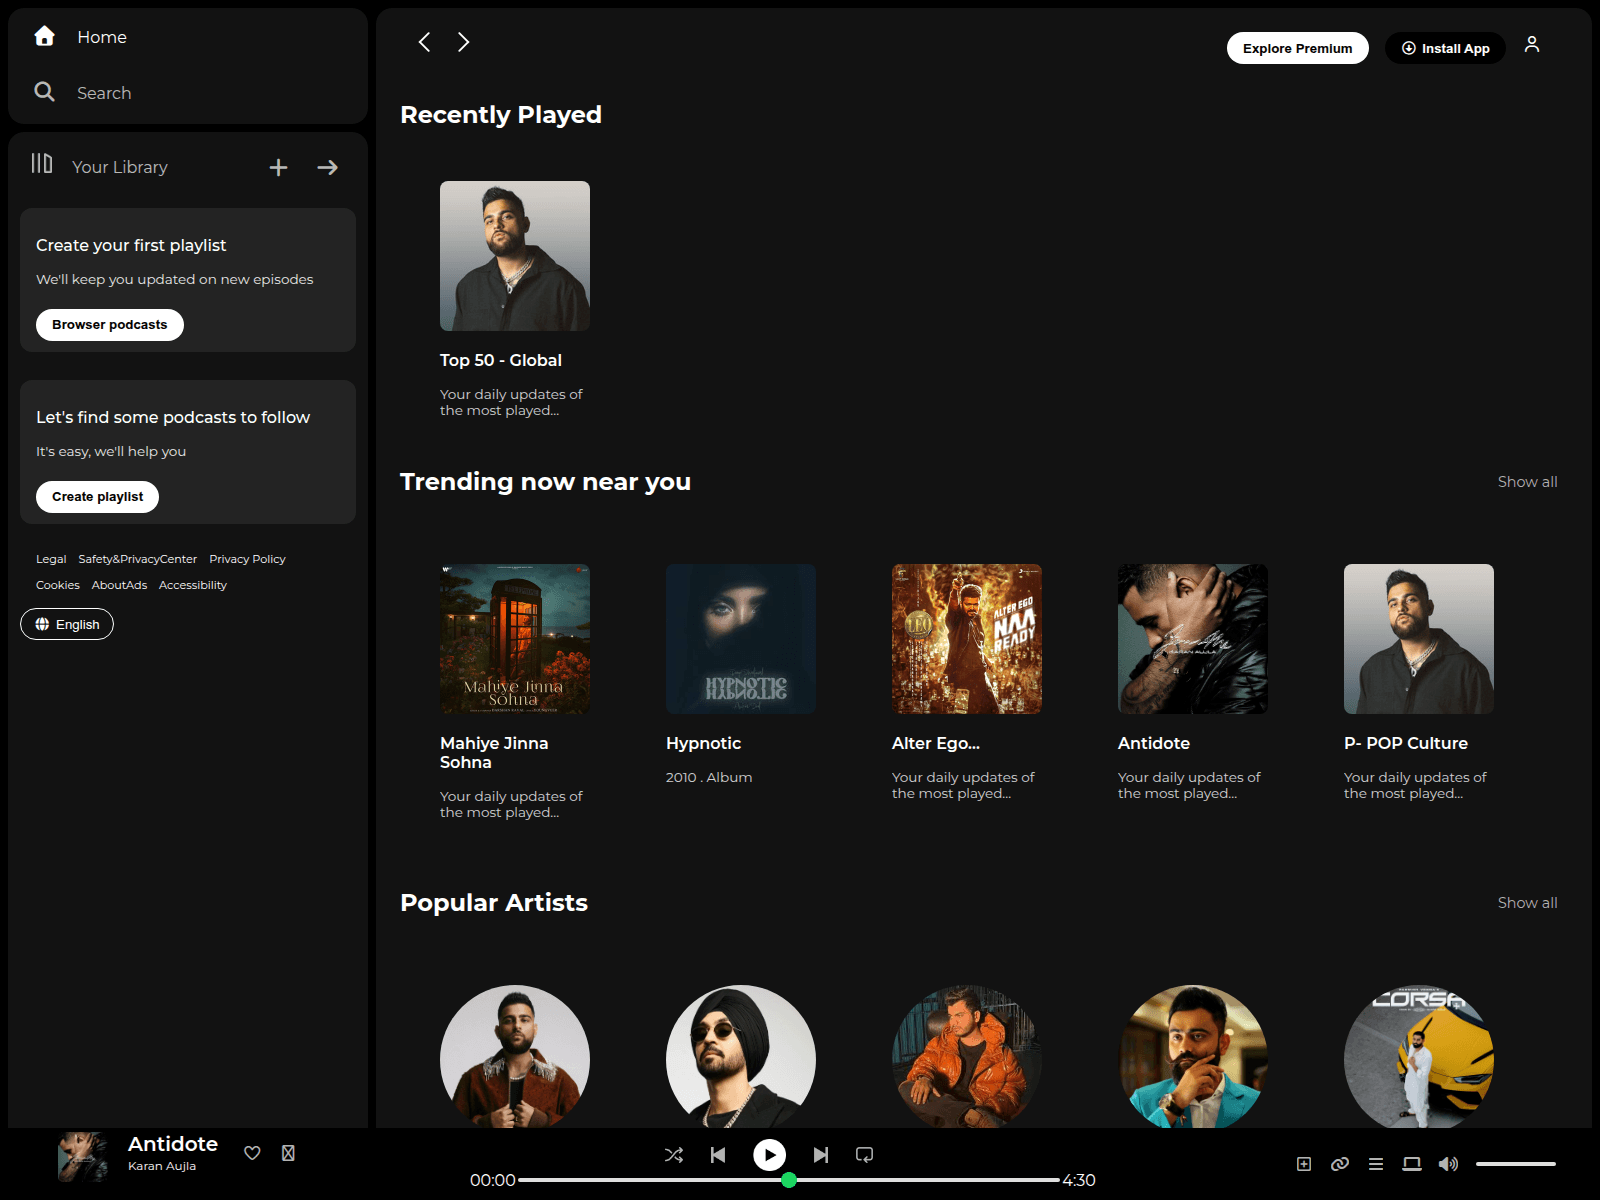The width and height of the screenshot is (1600, 1200).
Task: Click the icon next to the heart in the player
Action: [x=288, y=1153]
